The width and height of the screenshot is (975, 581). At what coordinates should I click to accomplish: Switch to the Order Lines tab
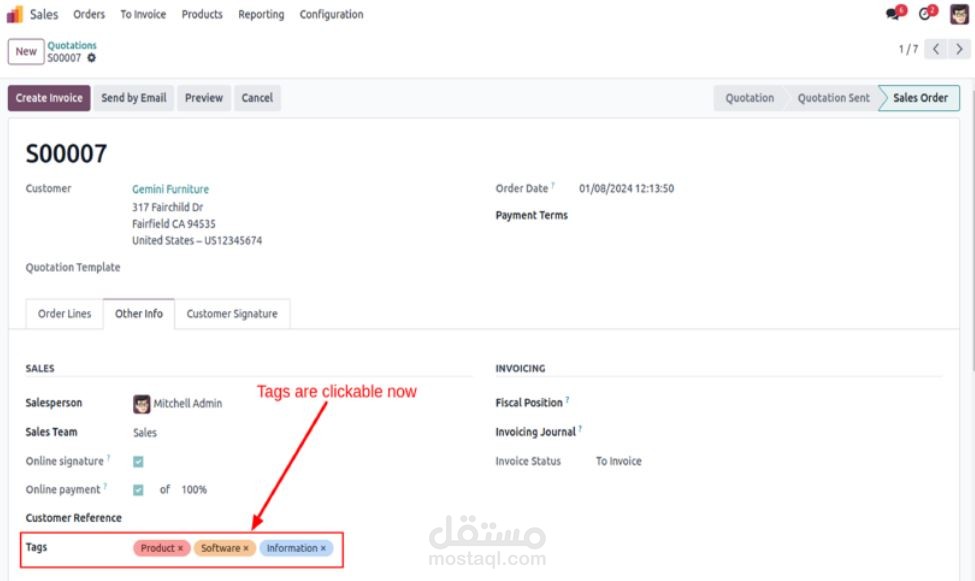click(x=65, y=314)
